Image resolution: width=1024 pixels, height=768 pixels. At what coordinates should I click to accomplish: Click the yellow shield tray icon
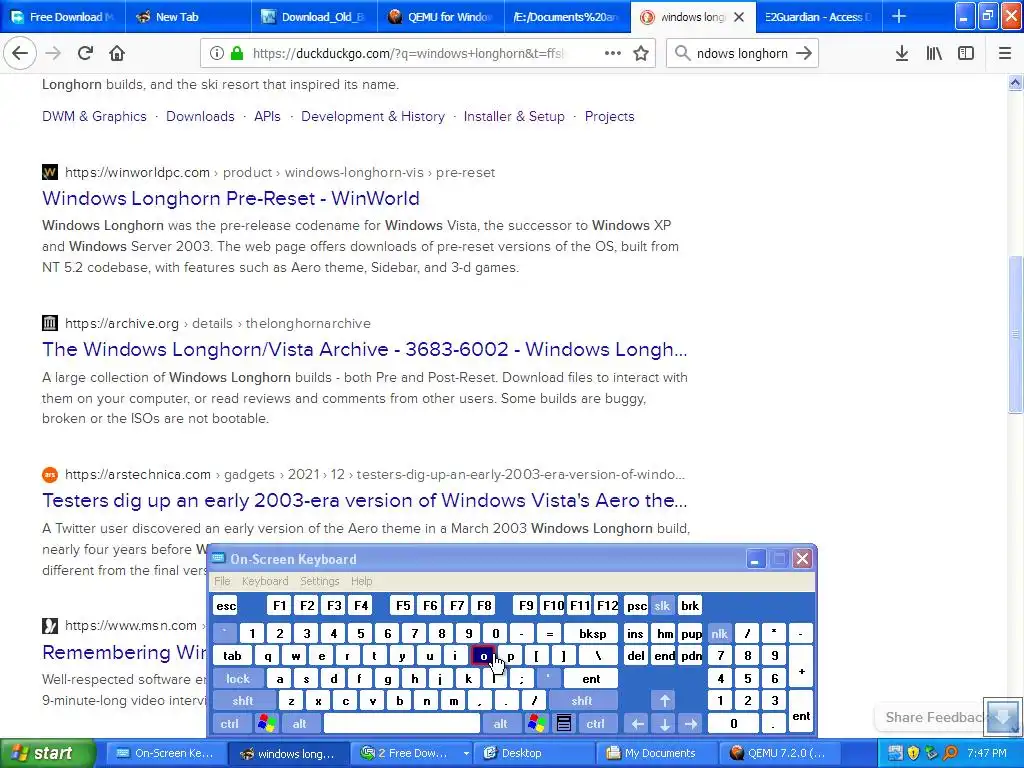(913, 753)
